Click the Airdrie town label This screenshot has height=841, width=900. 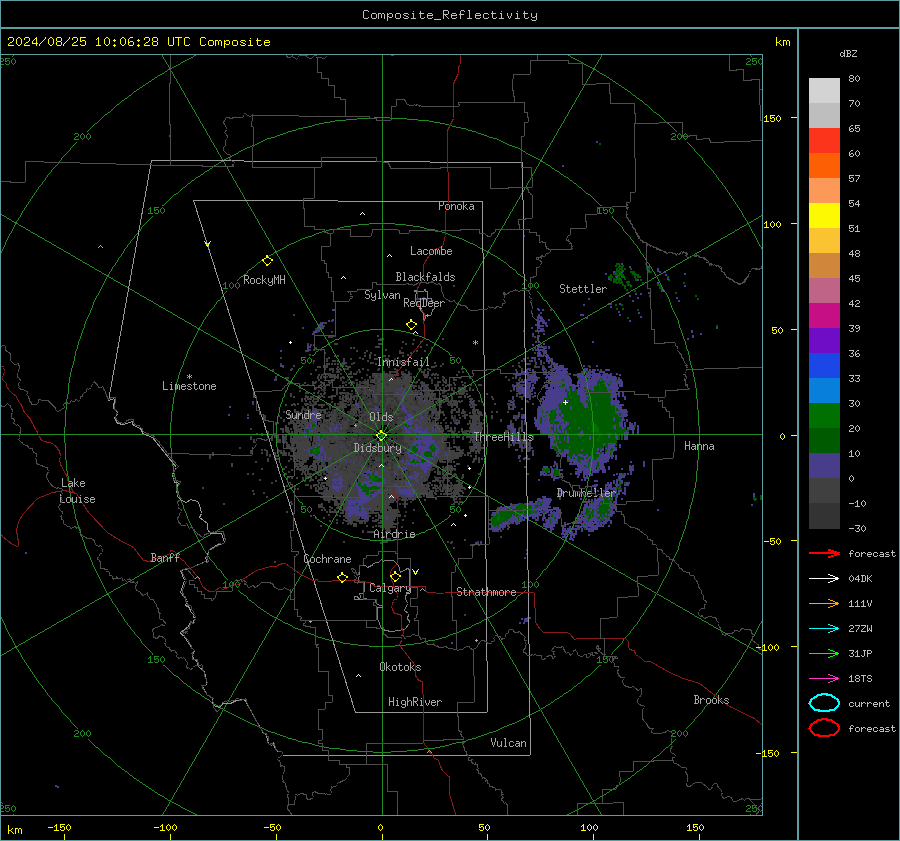(394, 534)
